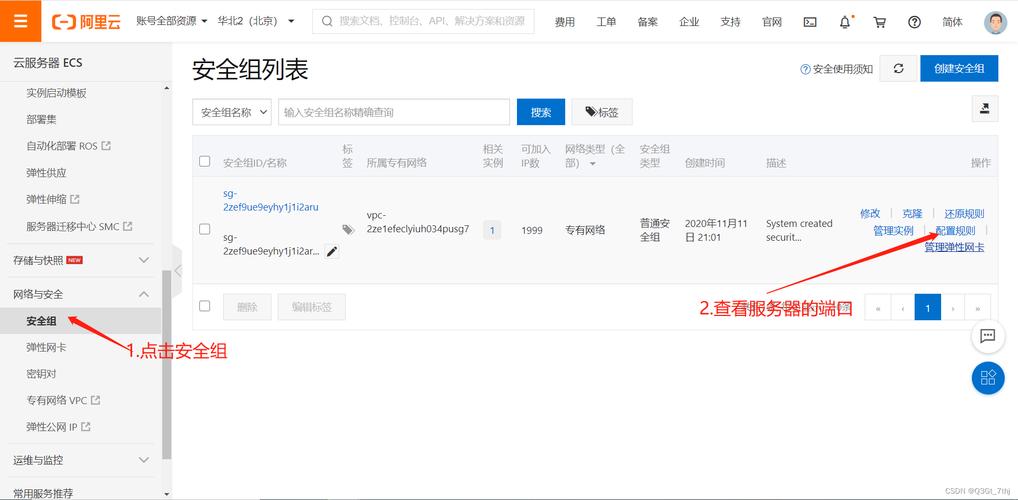Viewport: 1018px width, 500px height.
Task: Go to next page arrow
Action: click(953, 308)
